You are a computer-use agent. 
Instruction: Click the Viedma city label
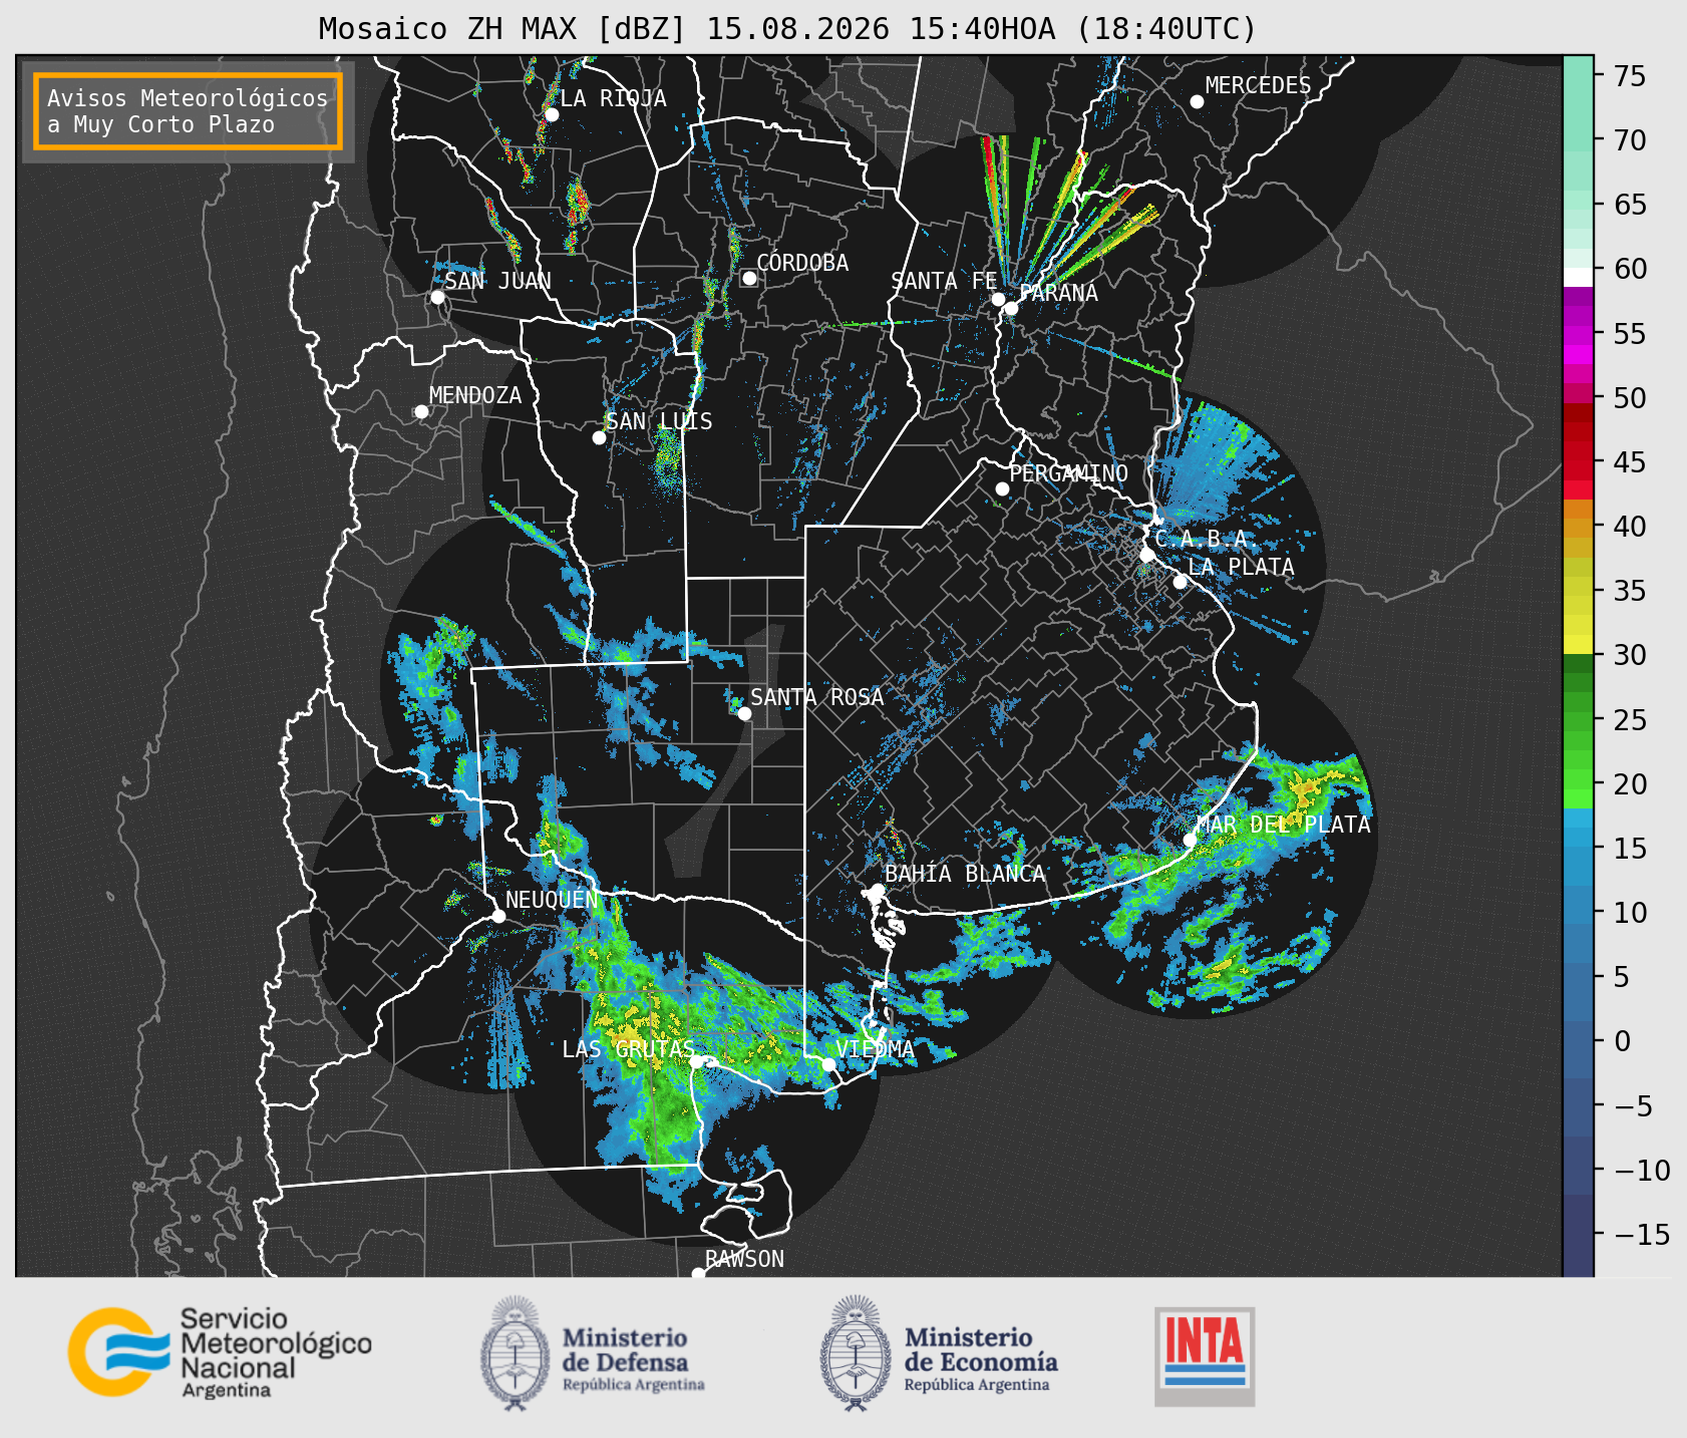coord(875,1049)
